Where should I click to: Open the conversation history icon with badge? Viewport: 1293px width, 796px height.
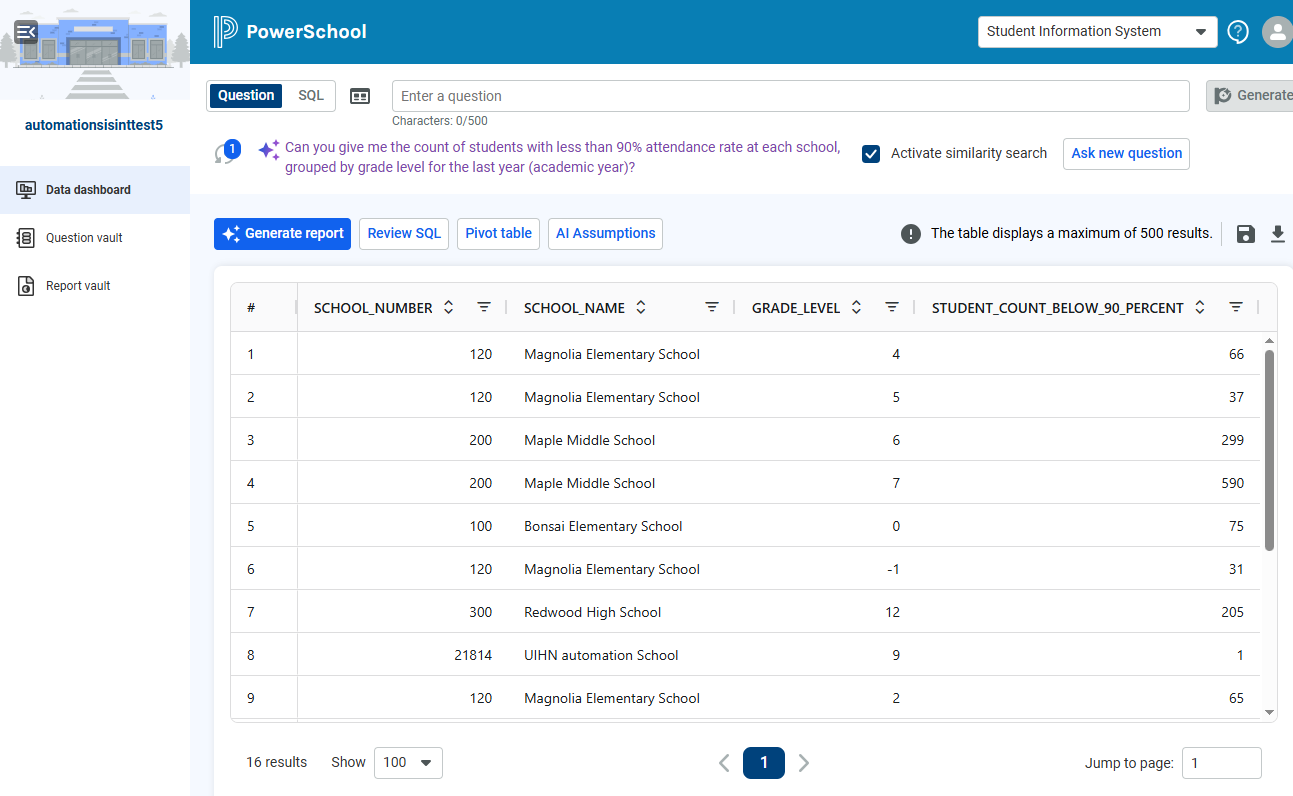click(226, 153)
